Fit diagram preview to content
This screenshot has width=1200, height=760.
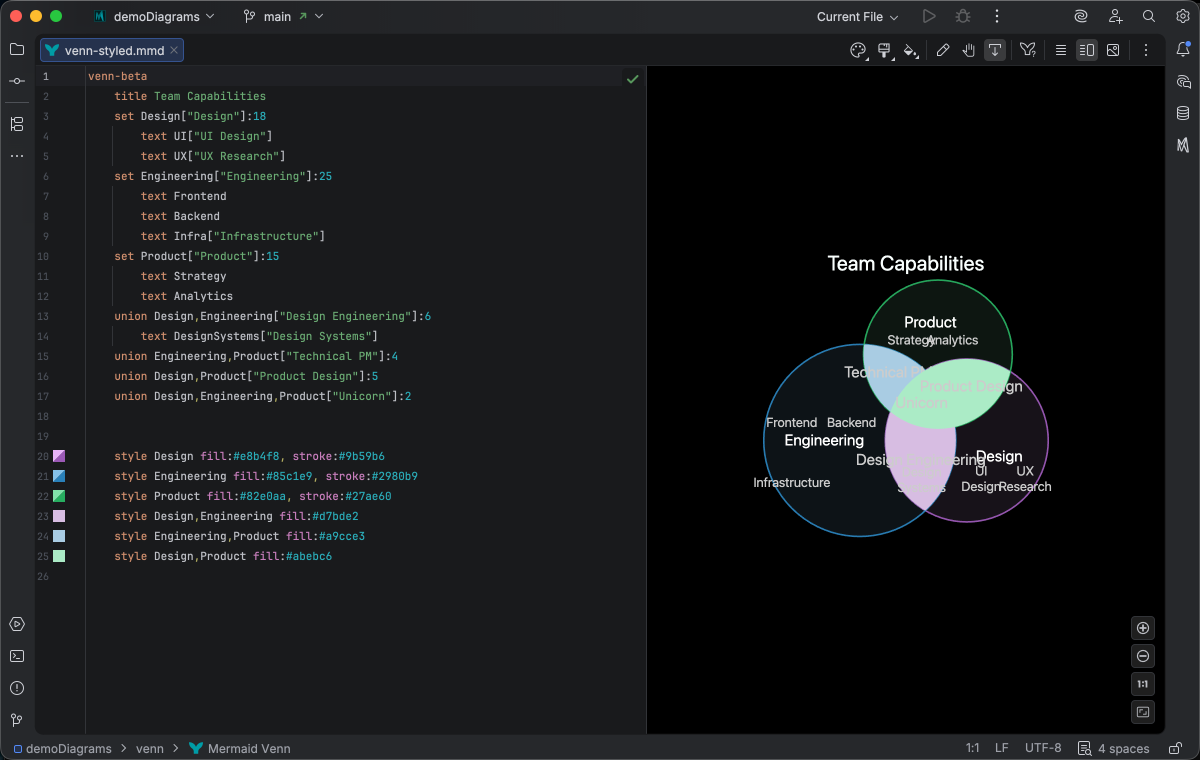pyautogui.click(x=1143, y=712)
